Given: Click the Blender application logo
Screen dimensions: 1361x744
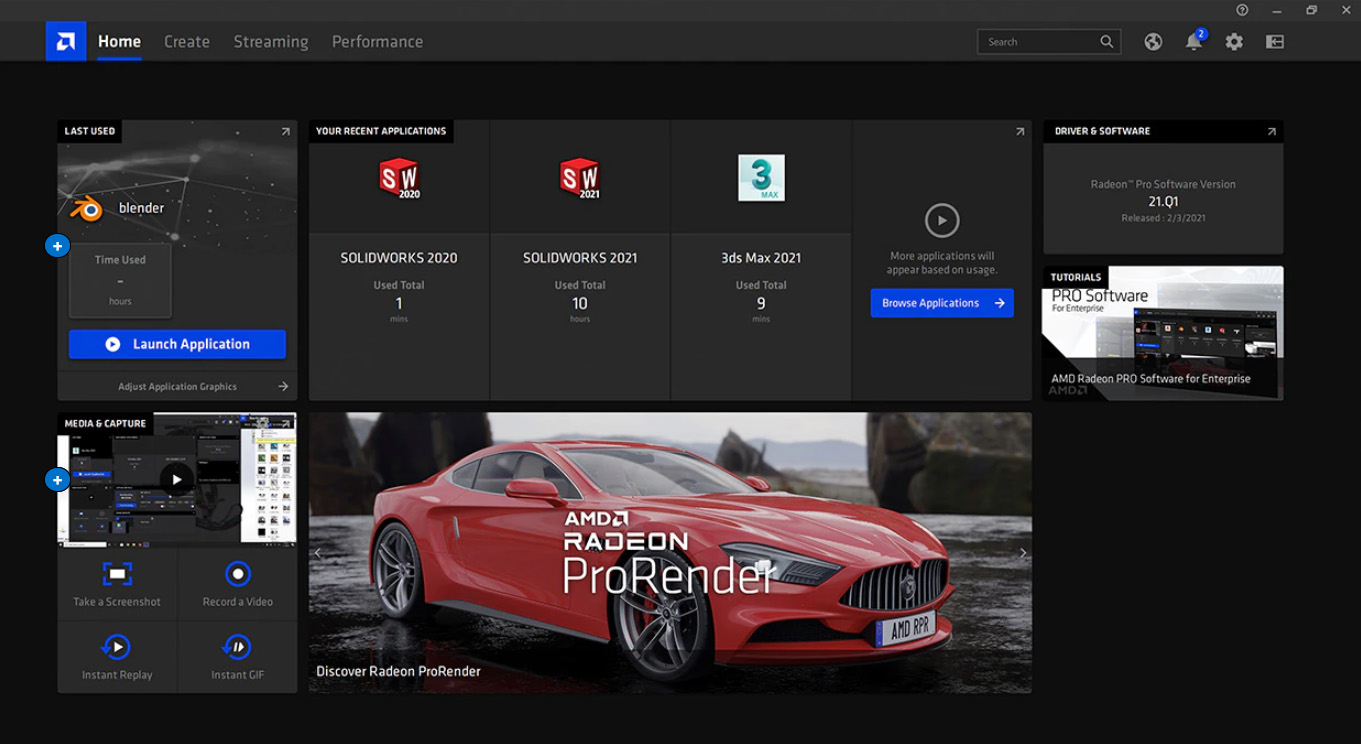Looking at the screenshot, I should point(87,208).
